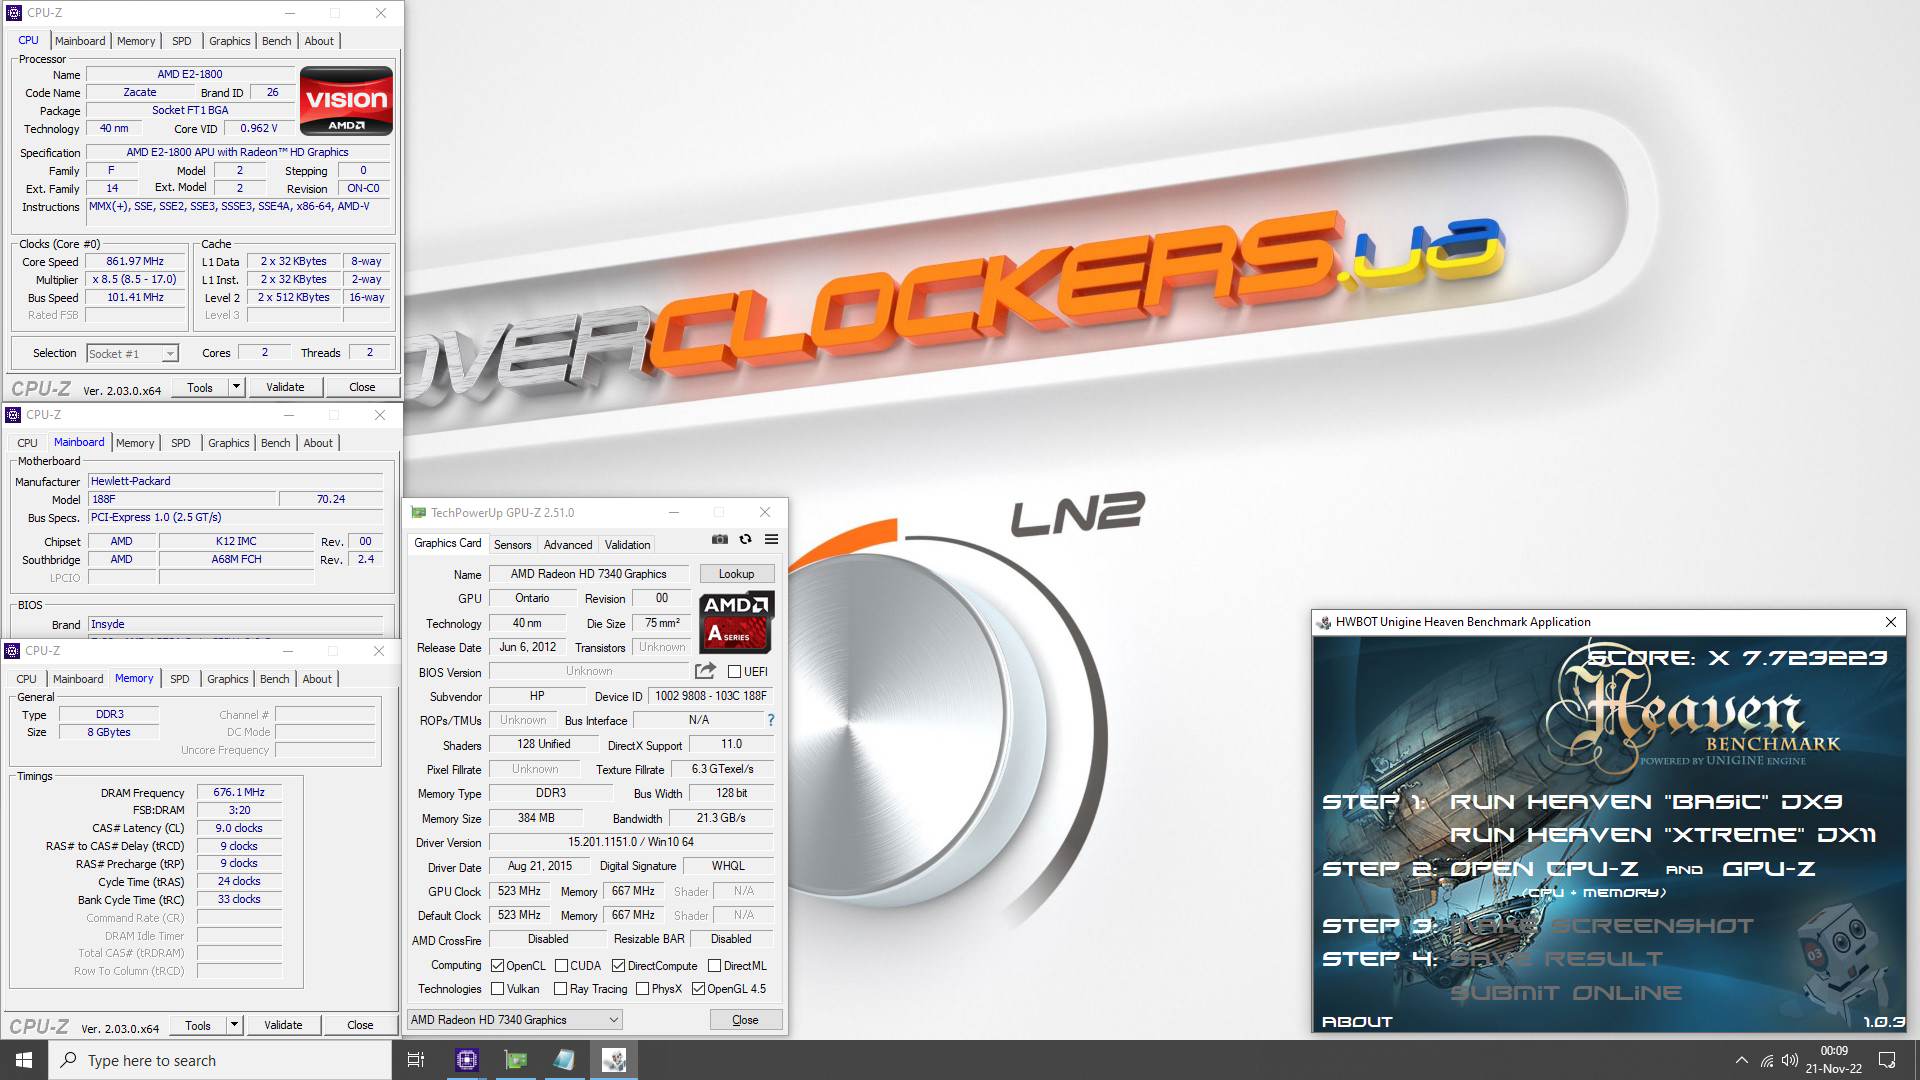Open the Memory tab in top CPU-Z

(136, 41)
